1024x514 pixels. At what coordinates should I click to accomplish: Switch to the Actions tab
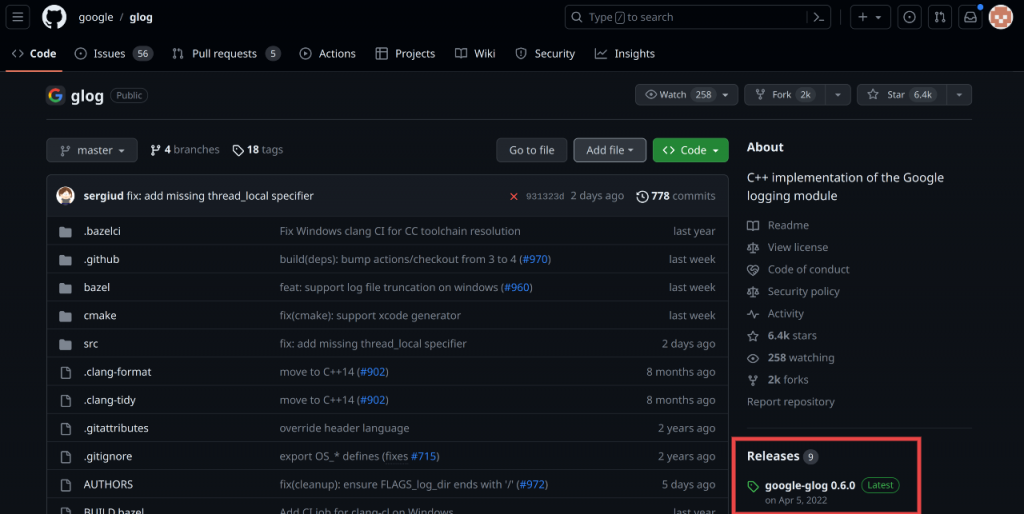coord(328,54)
